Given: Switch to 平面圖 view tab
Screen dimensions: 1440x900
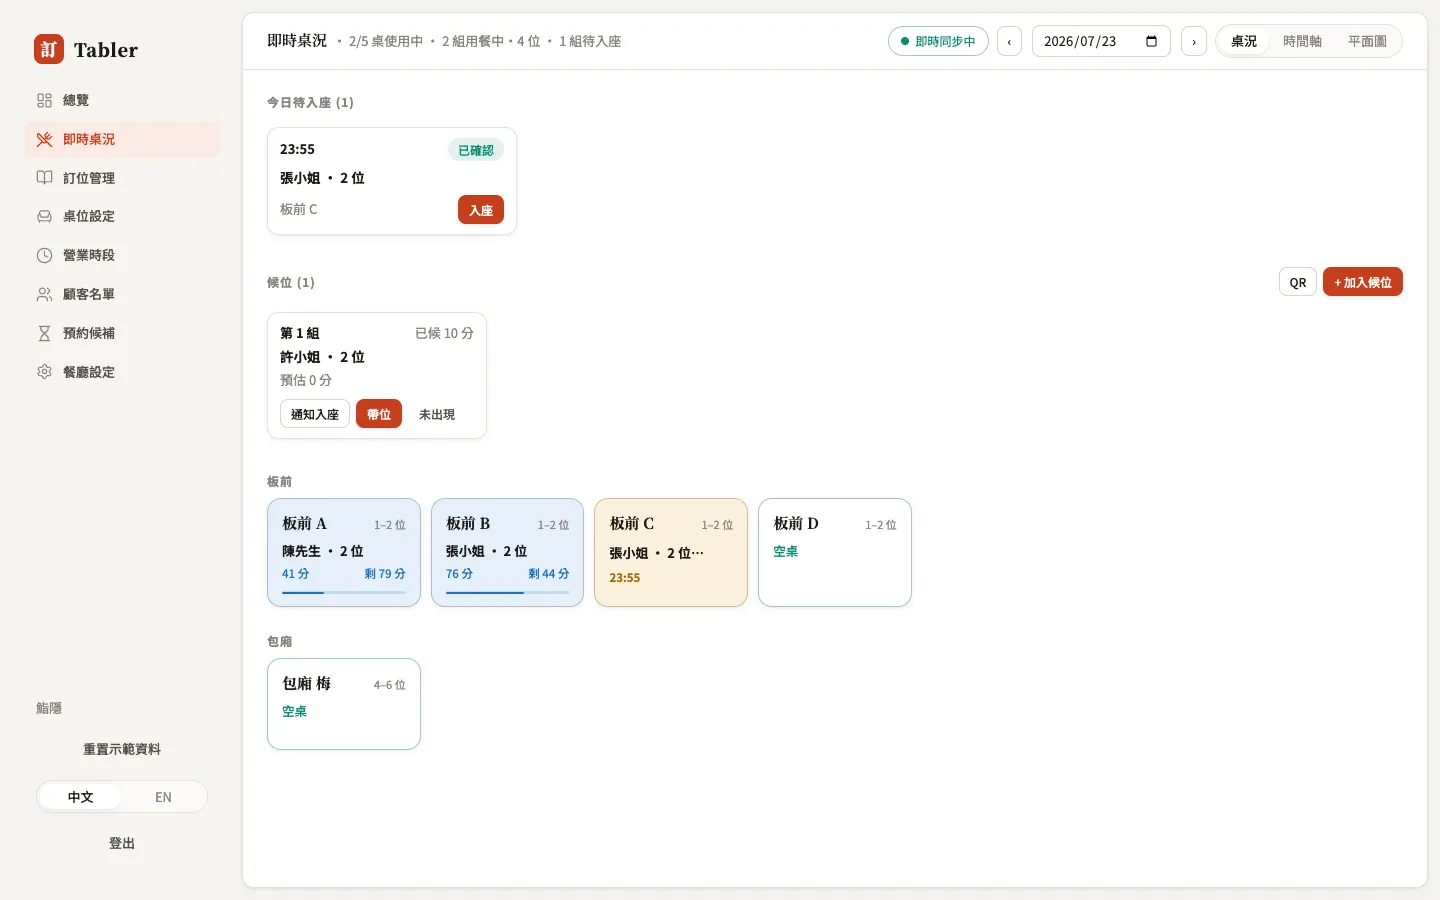Looking at the screenshot, I should [1367, 41].
